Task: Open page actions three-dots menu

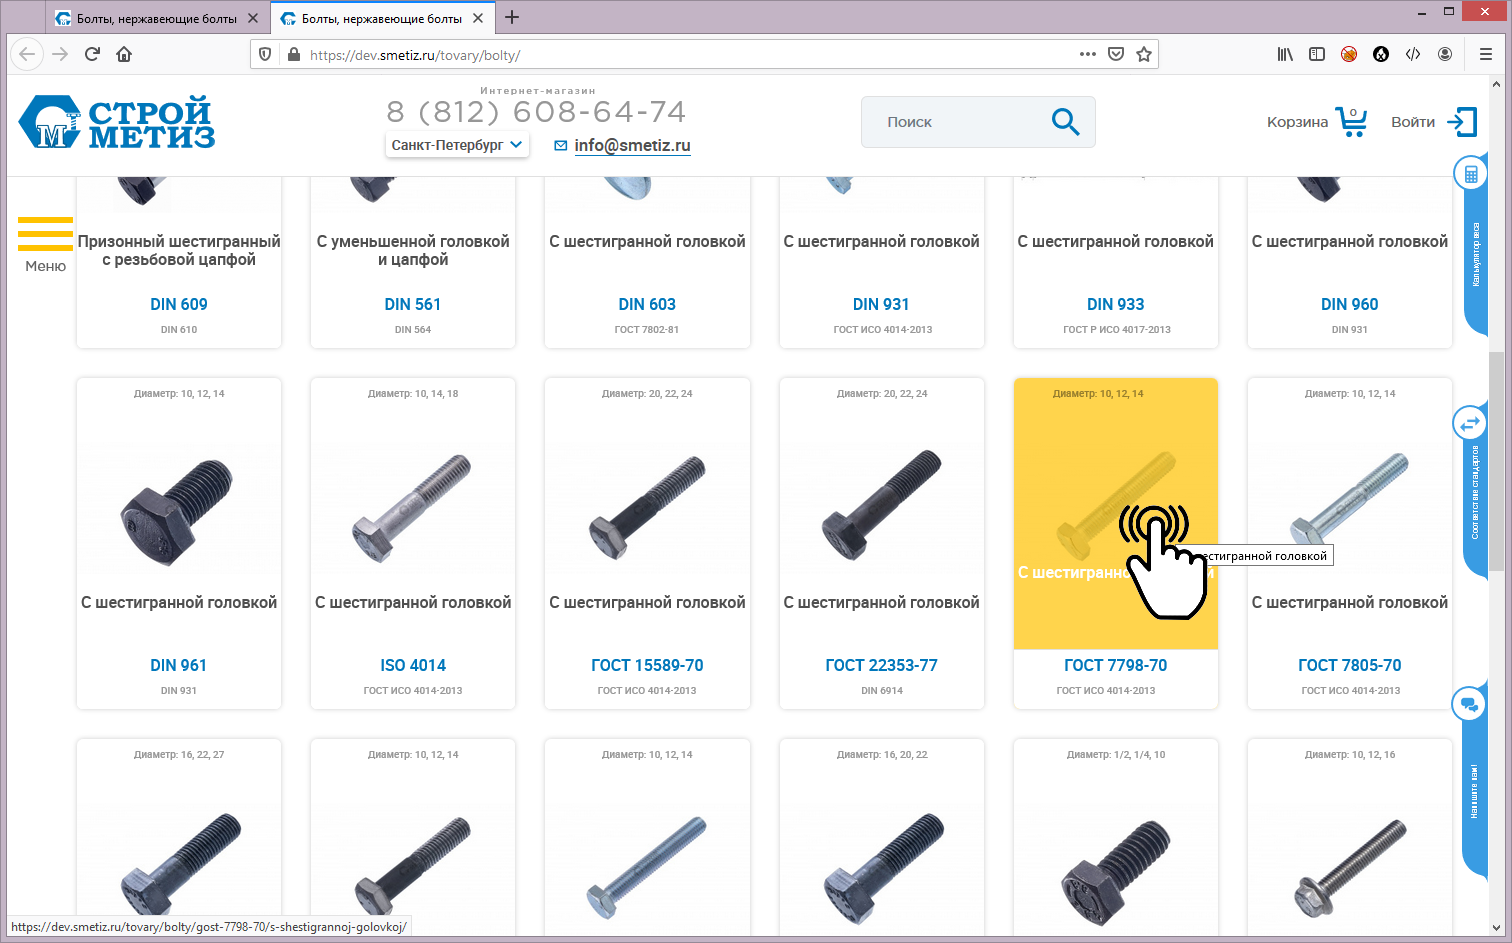Action: click(1087, 54)
